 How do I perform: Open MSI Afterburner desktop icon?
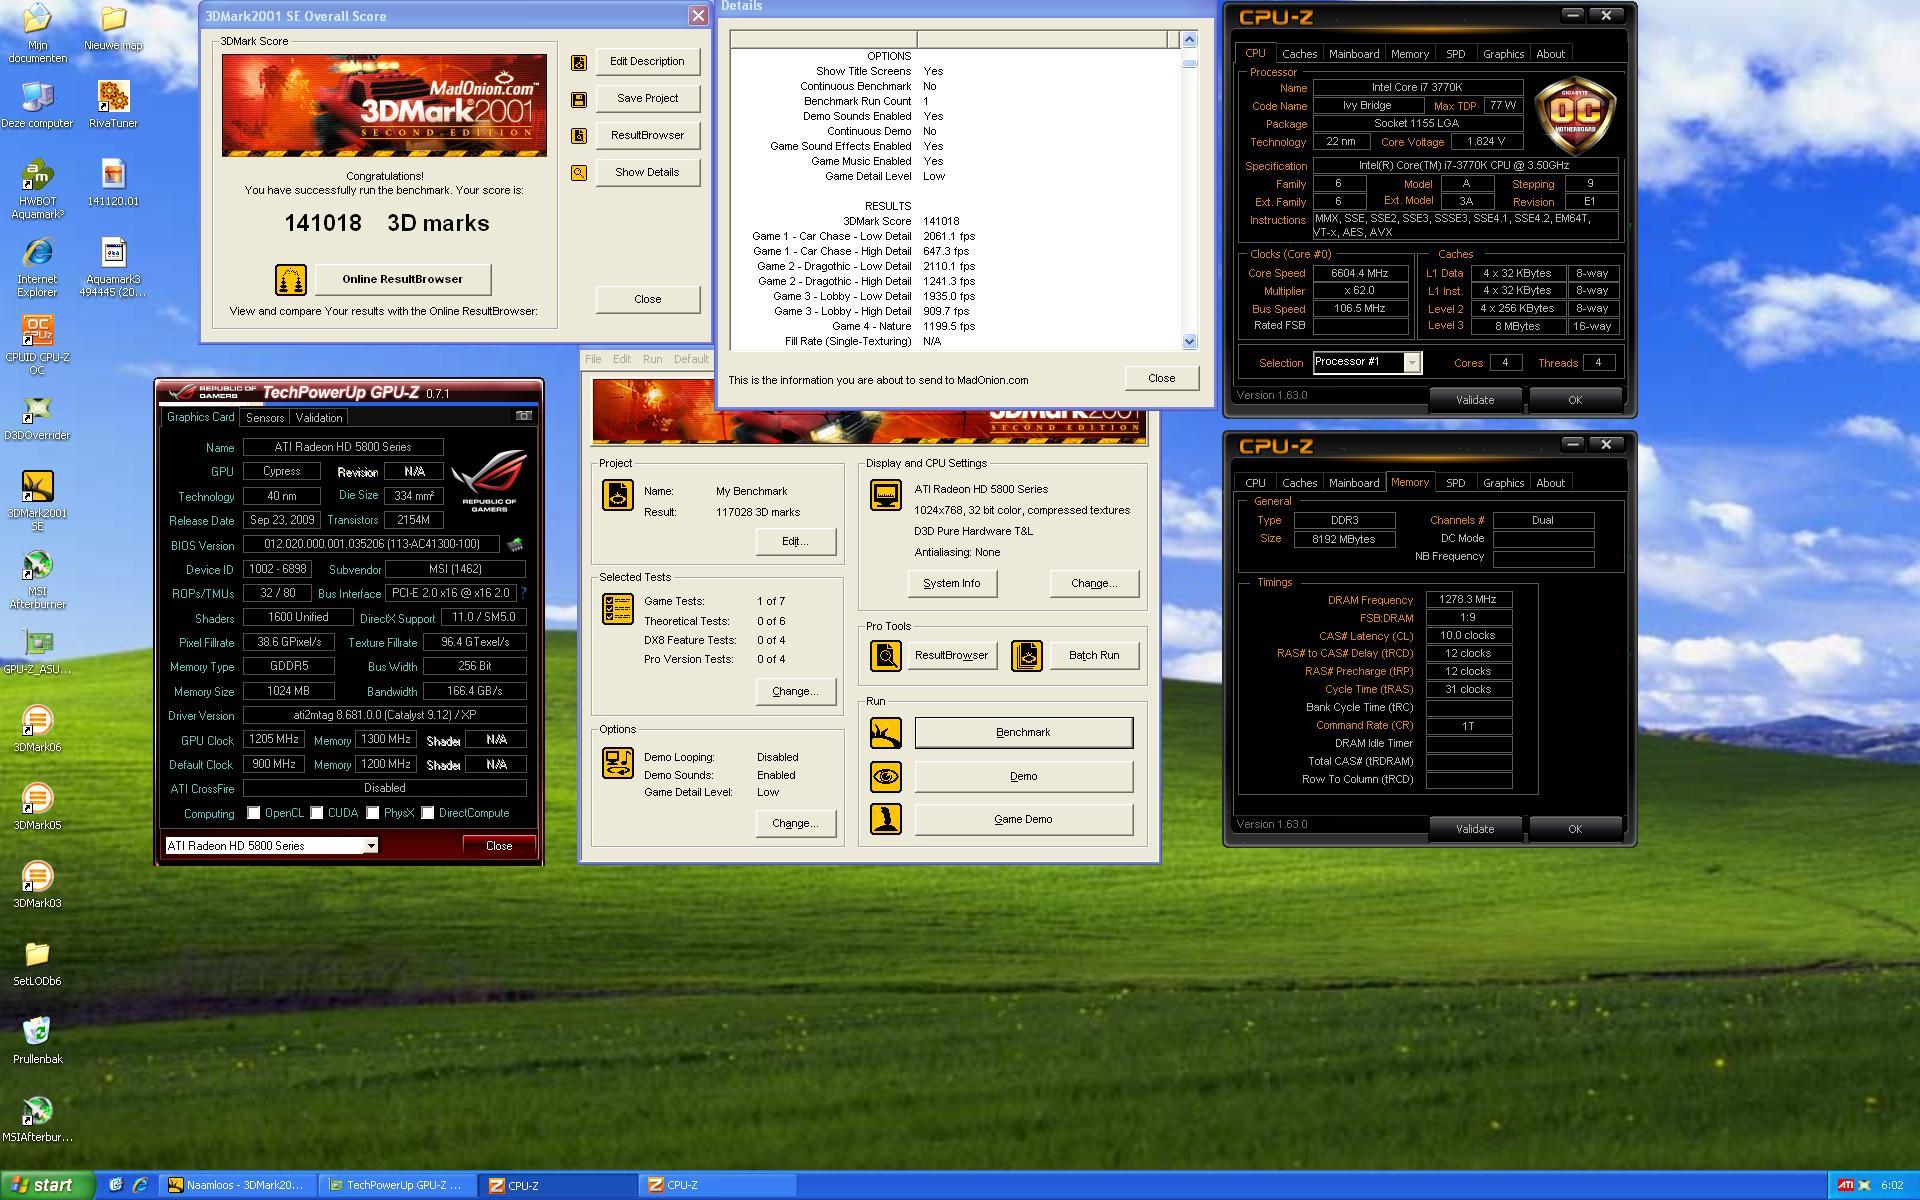click(37, 579)
